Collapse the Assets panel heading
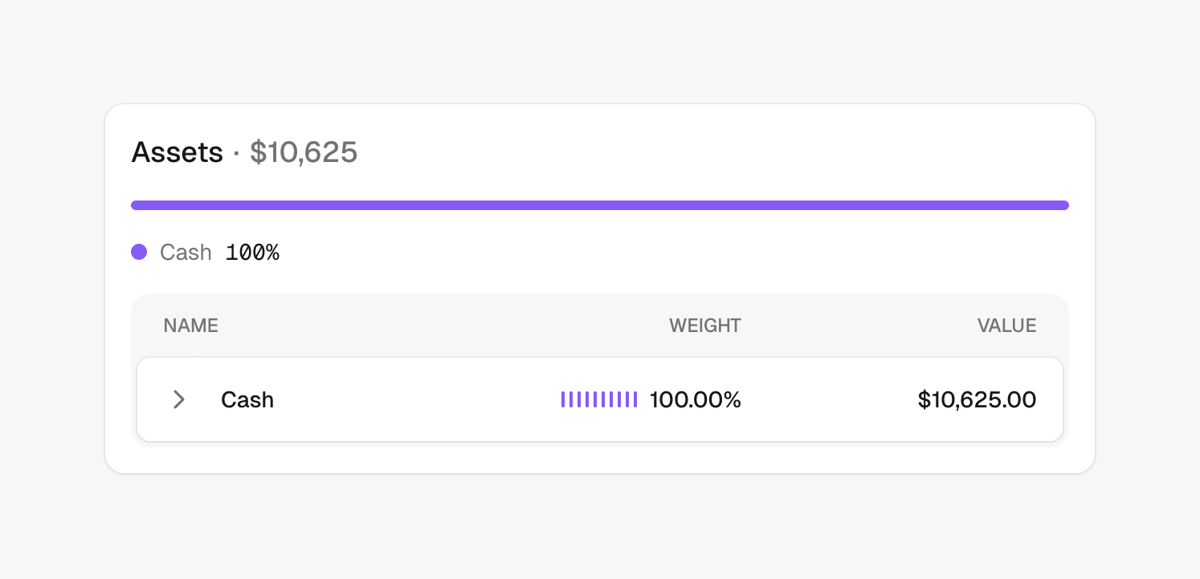 [x=176, y=152]
